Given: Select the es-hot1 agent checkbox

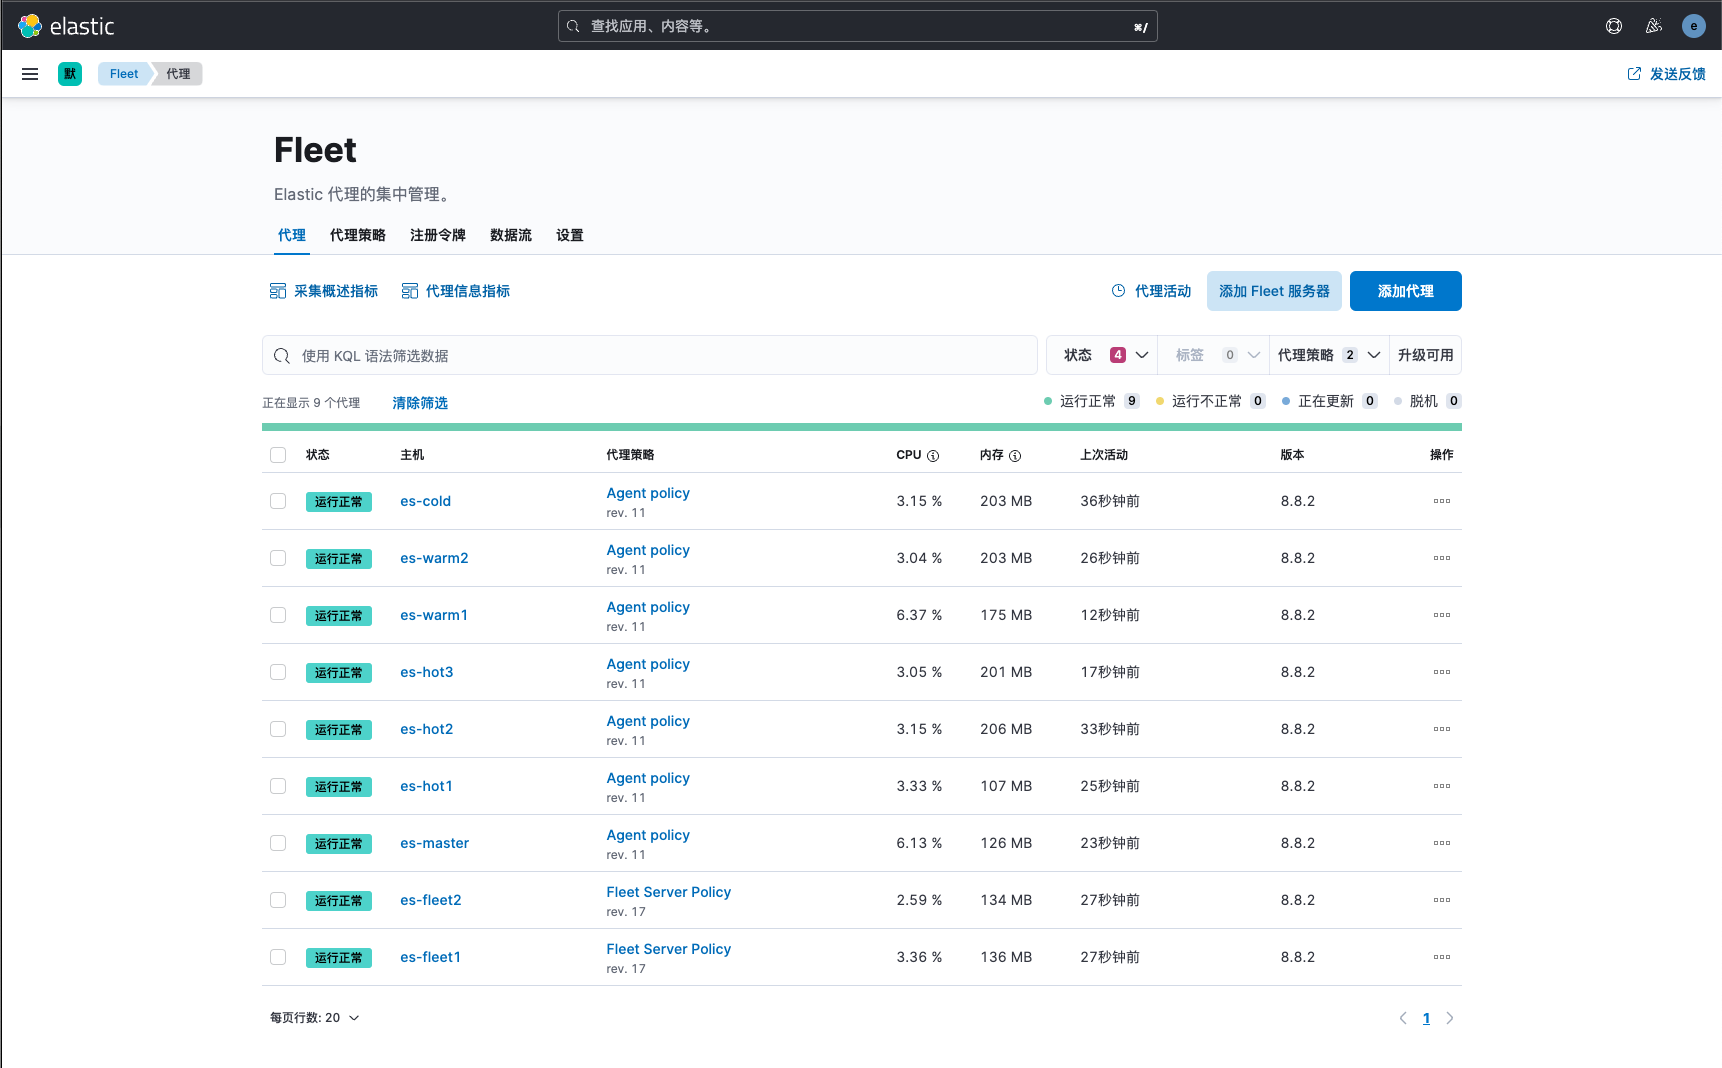Looking at the screenshot, I should pyautogui.click(x=278, y=786).
